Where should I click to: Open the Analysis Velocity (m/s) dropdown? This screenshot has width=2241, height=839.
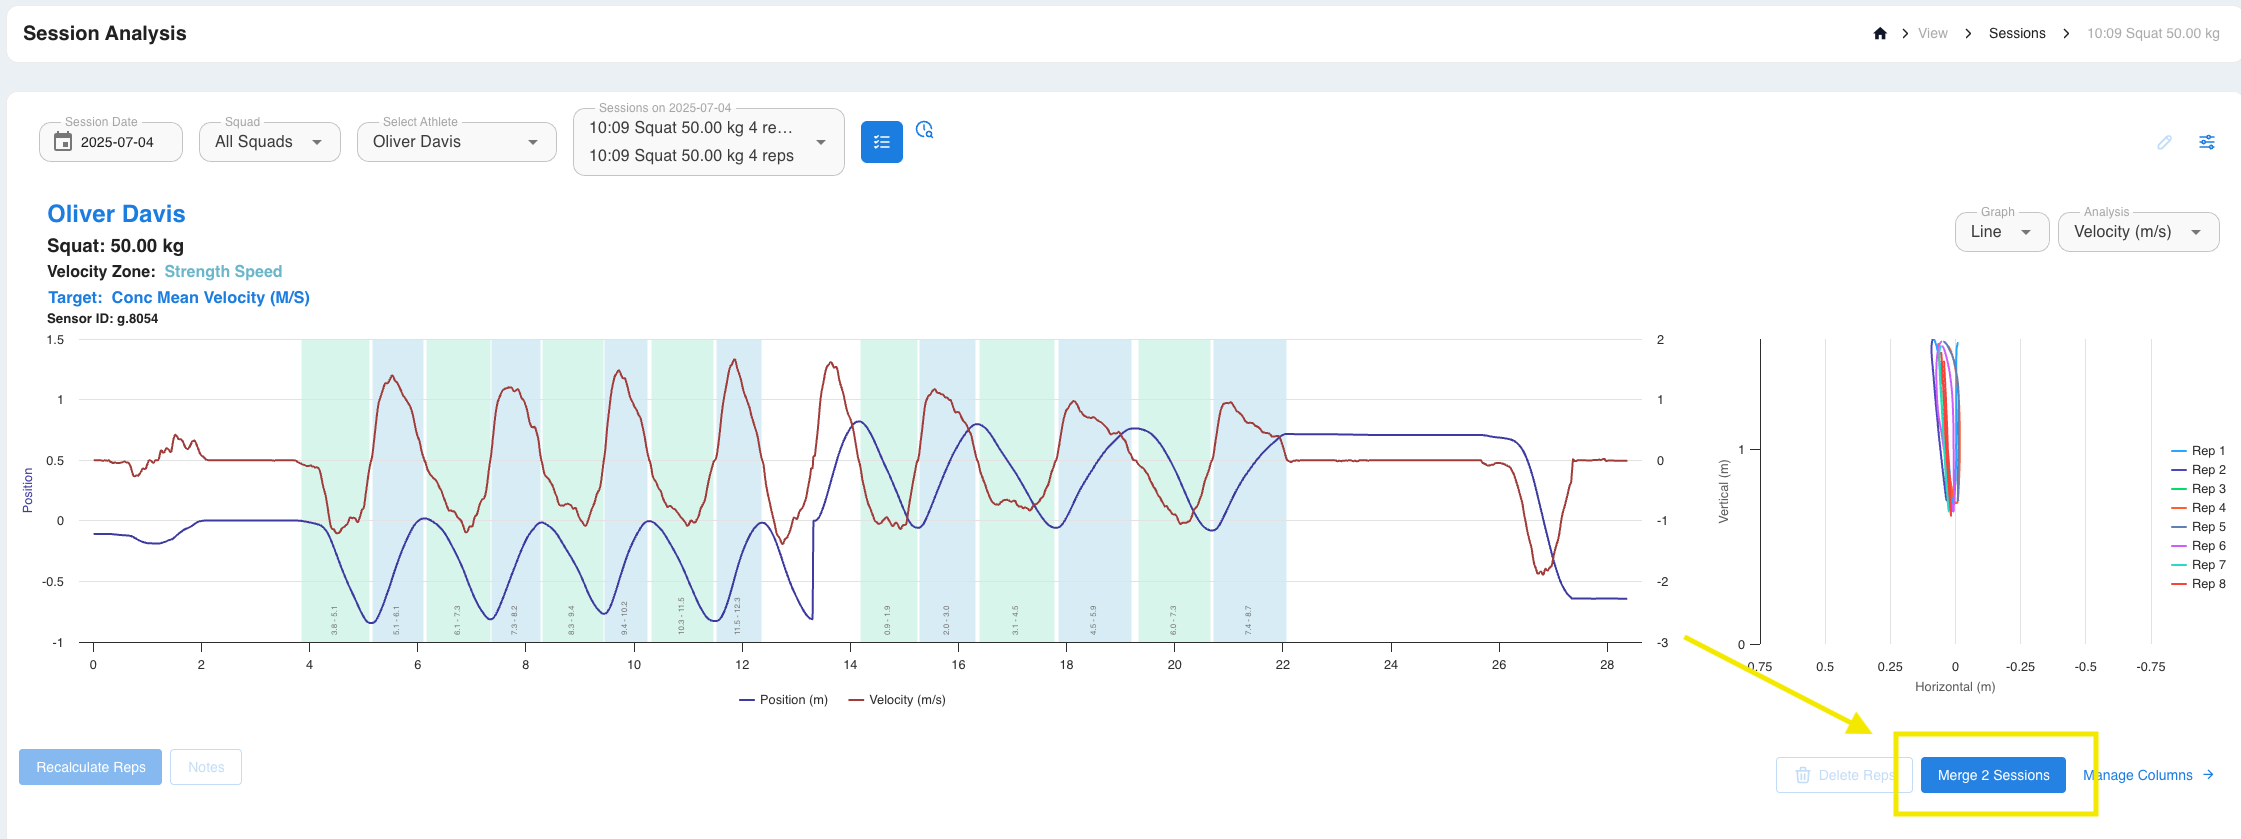2138,232
